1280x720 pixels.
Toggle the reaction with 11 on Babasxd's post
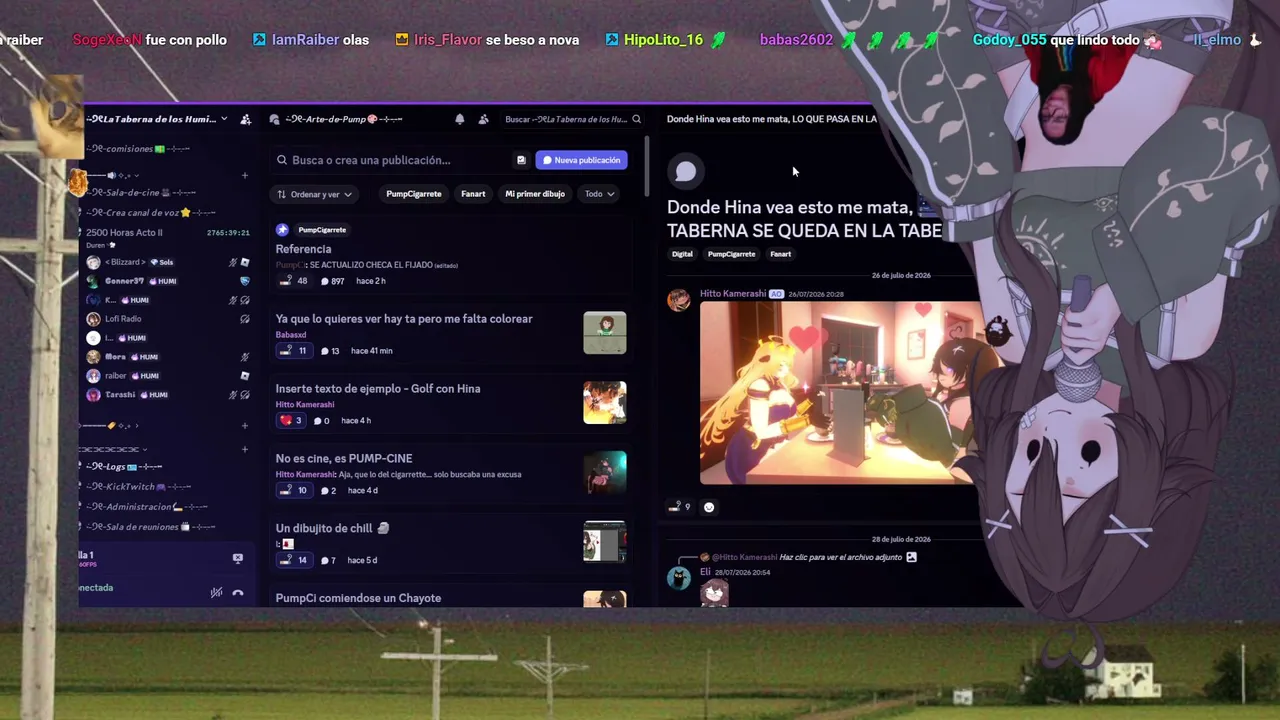coord(293,351)
